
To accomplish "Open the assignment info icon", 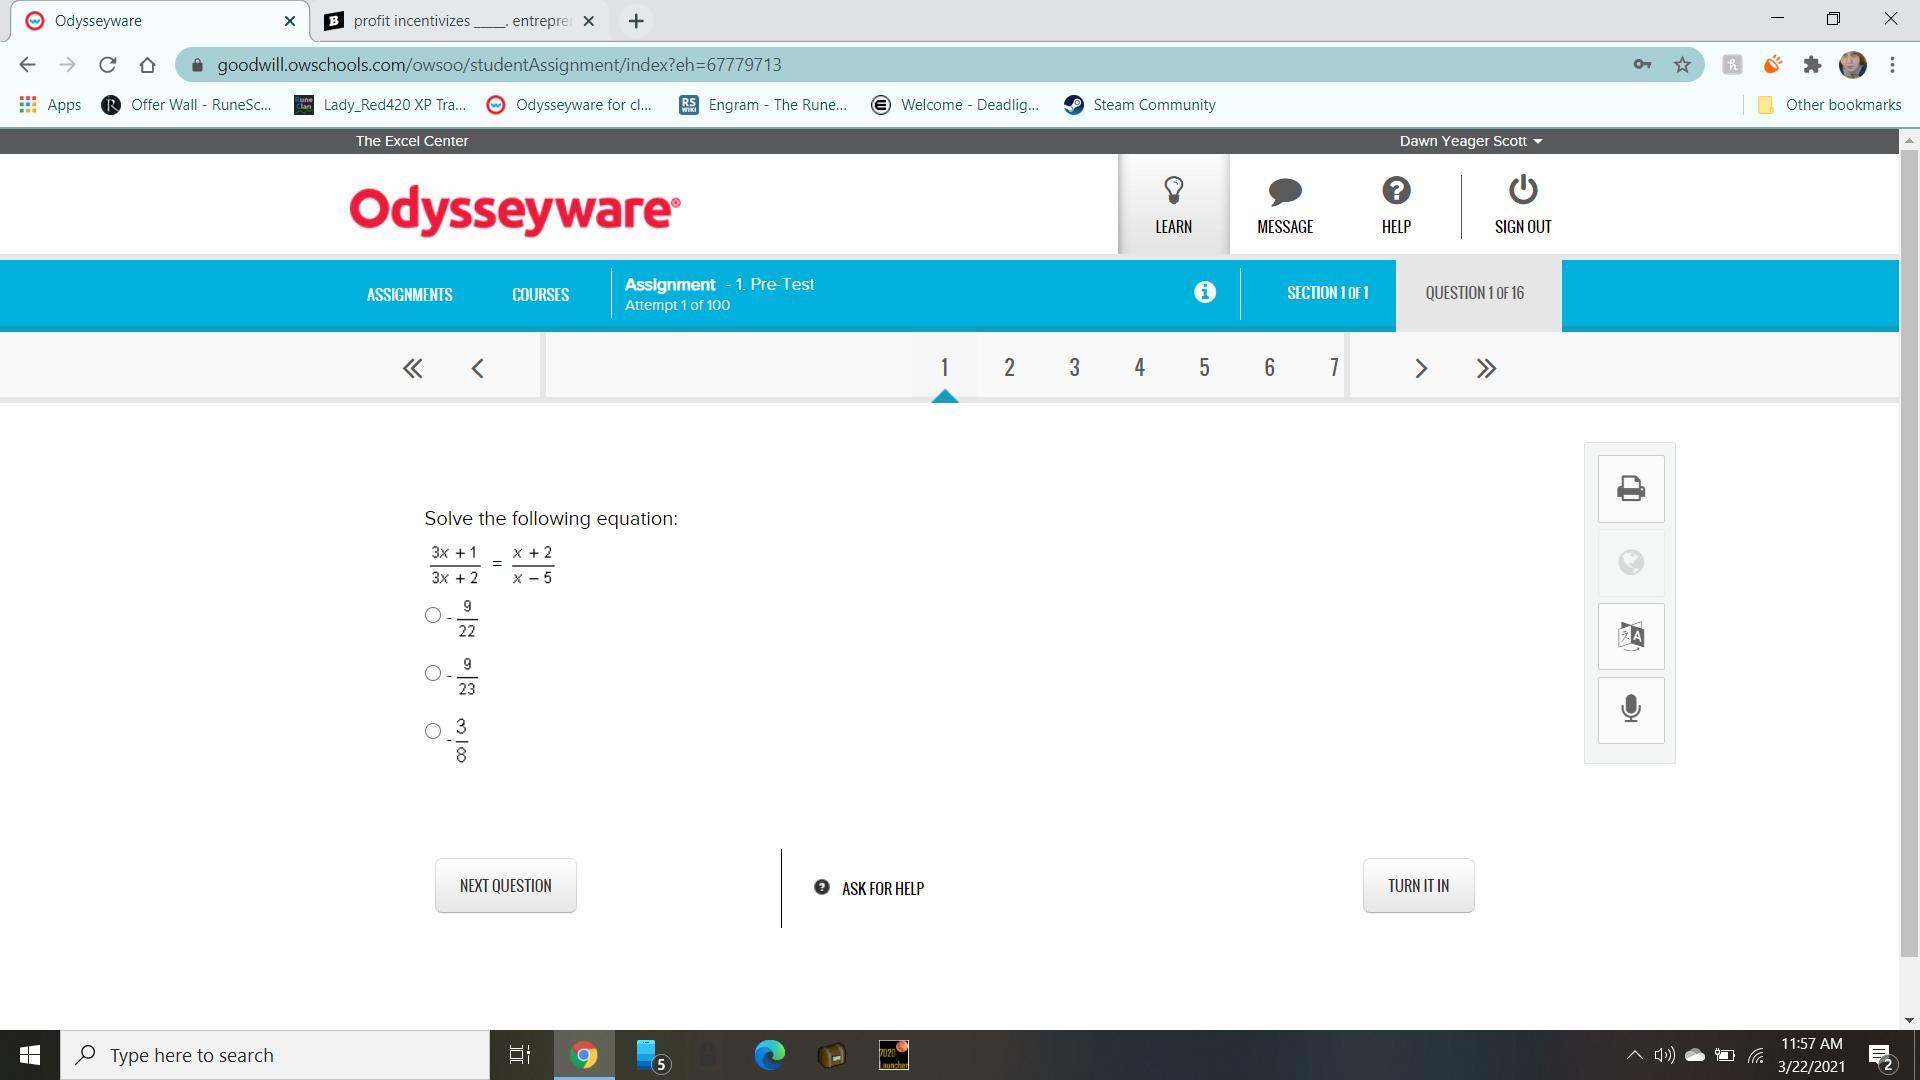I will [1204, 292].
